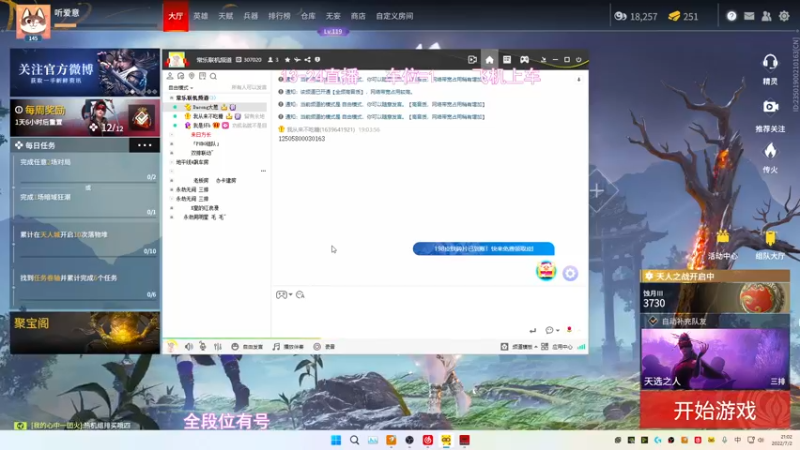Open the 排行榜 tab
This screenshot has width=800, height=450.
tap(279, 16)
